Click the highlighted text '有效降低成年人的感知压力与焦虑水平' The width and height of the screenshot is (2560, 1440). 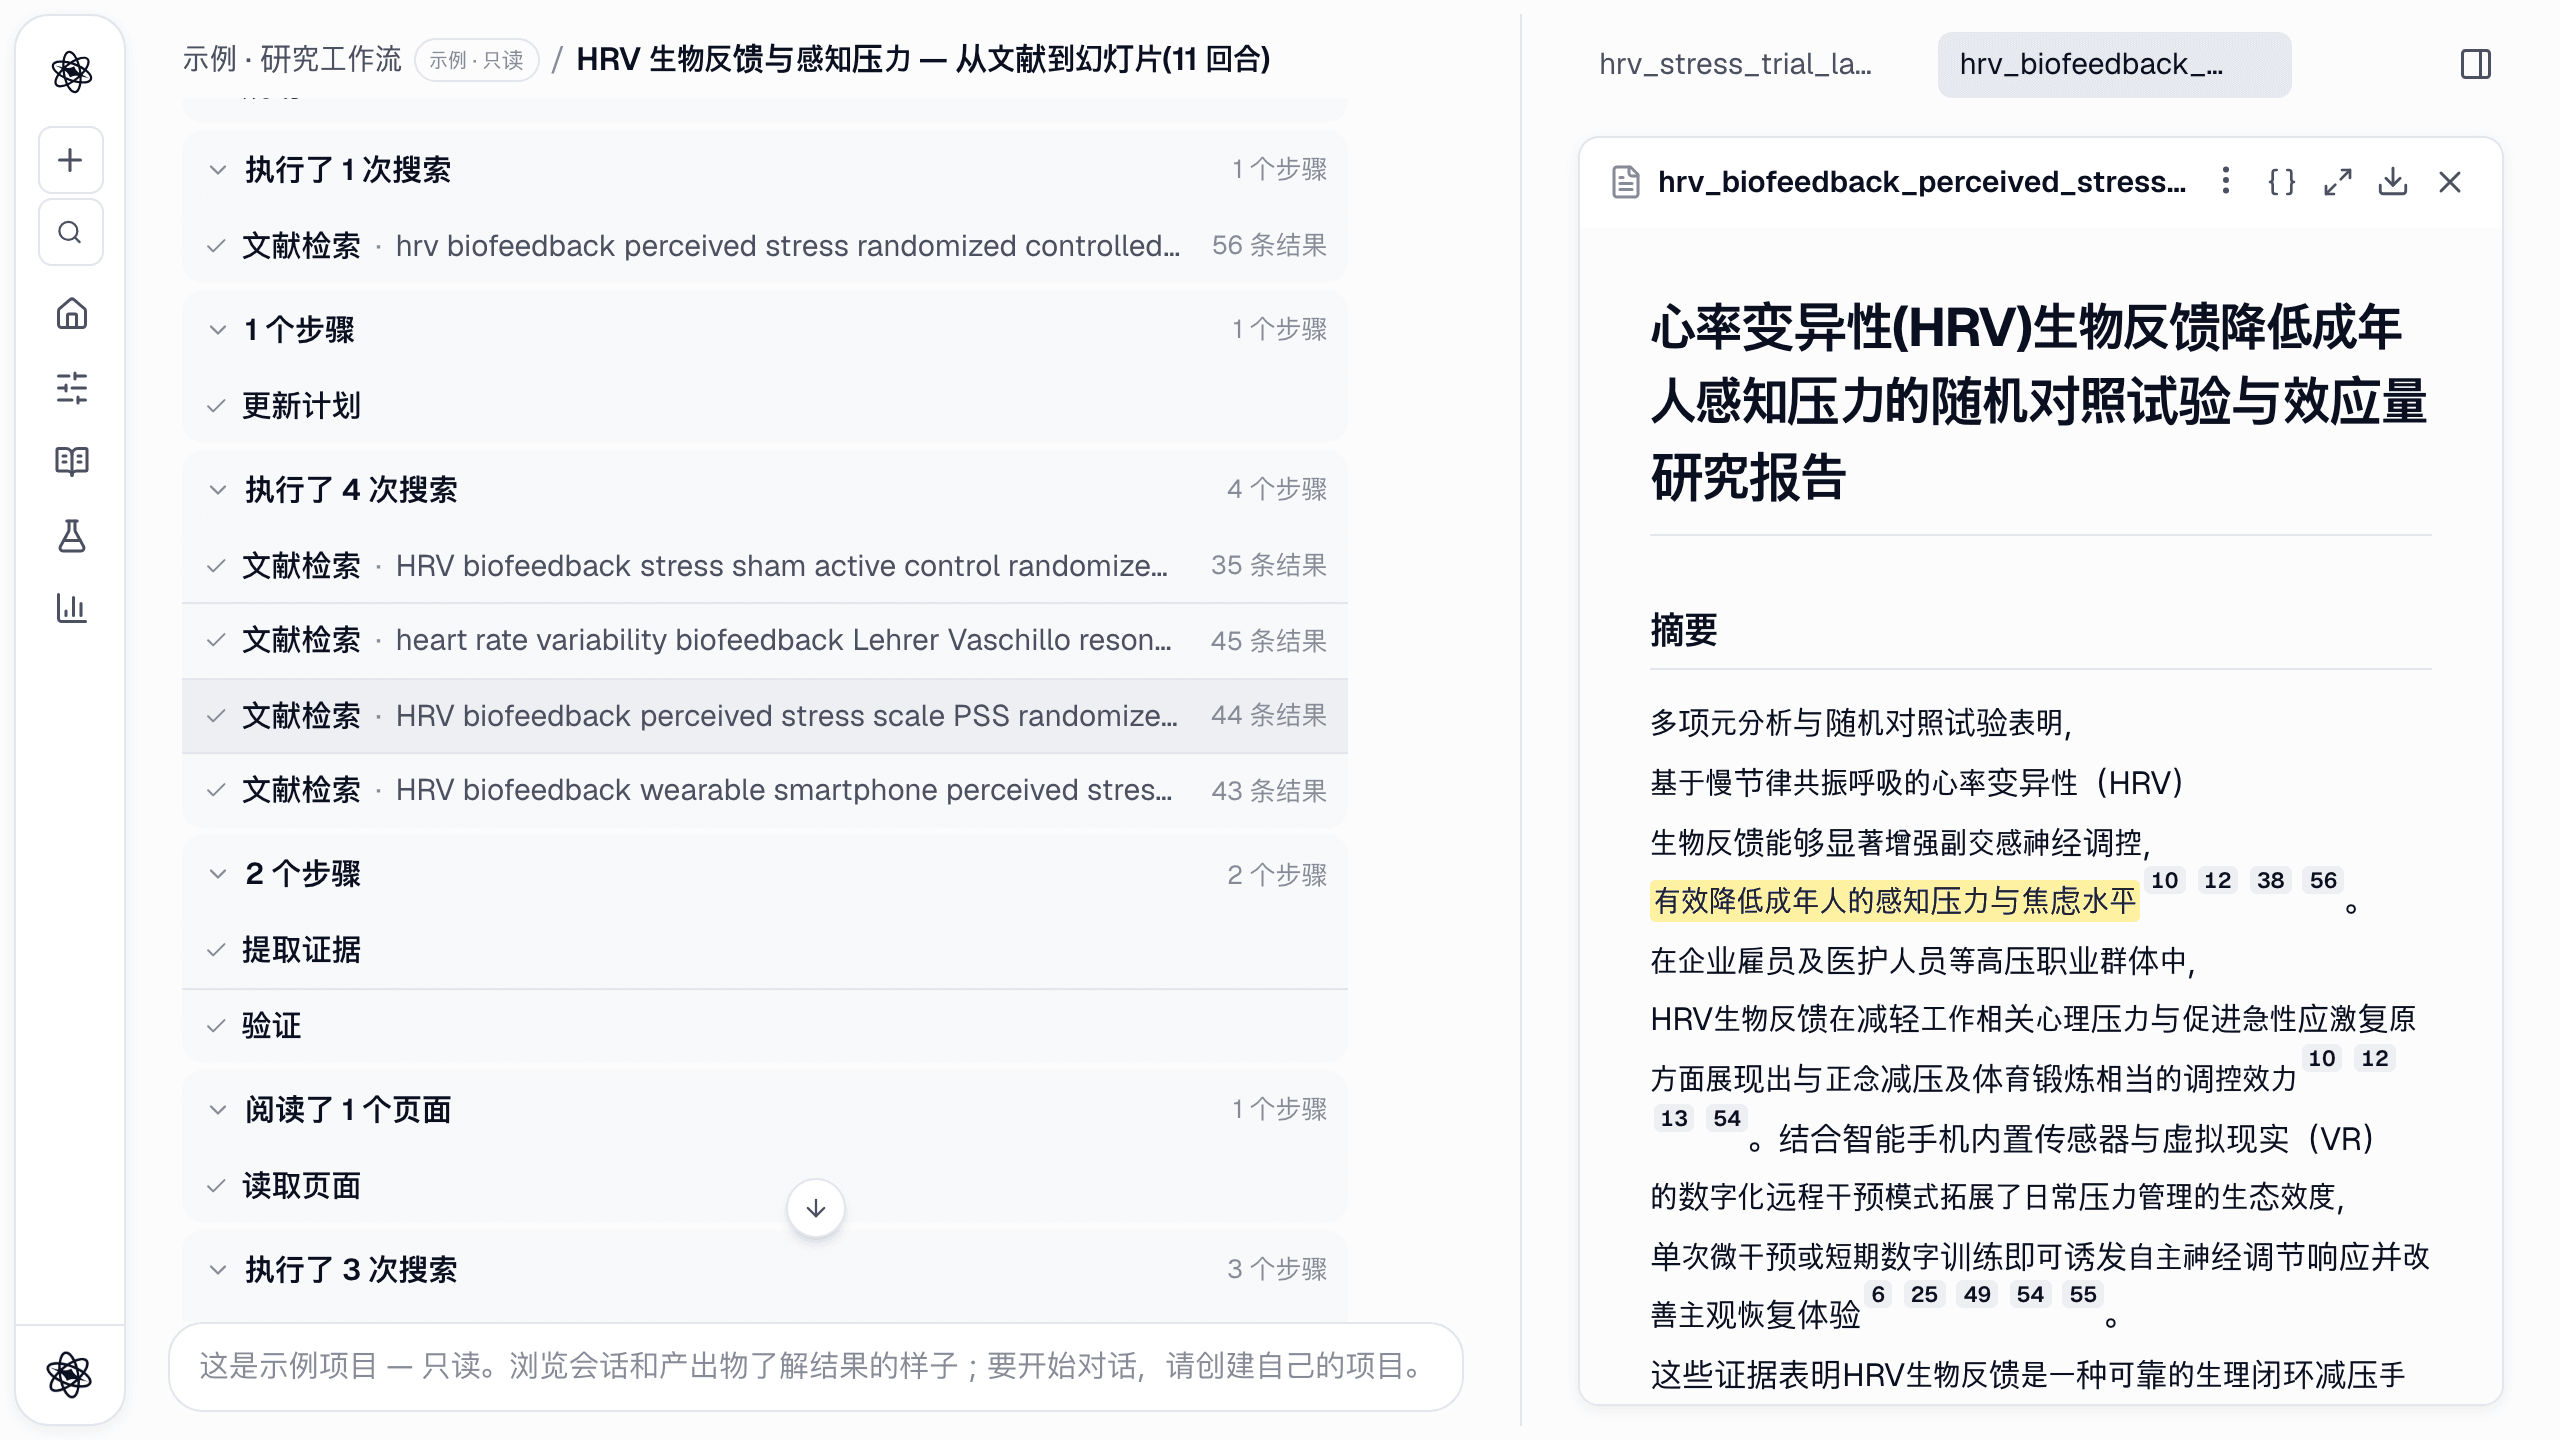1894,901
